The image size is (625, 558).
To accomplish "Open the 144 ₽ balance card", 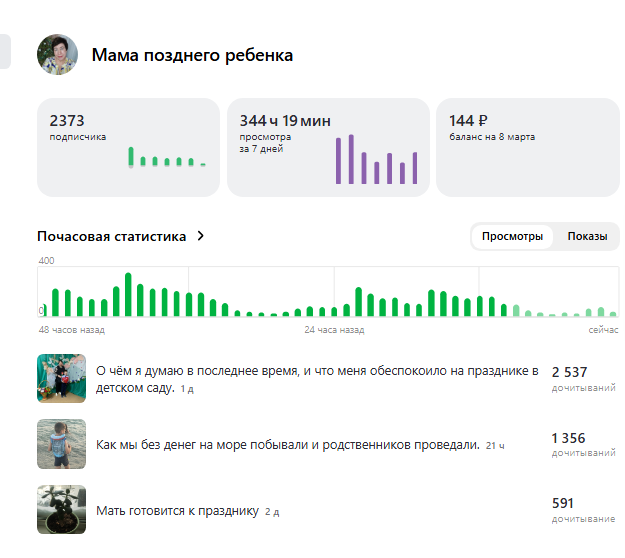I will (x=528, y=147).
